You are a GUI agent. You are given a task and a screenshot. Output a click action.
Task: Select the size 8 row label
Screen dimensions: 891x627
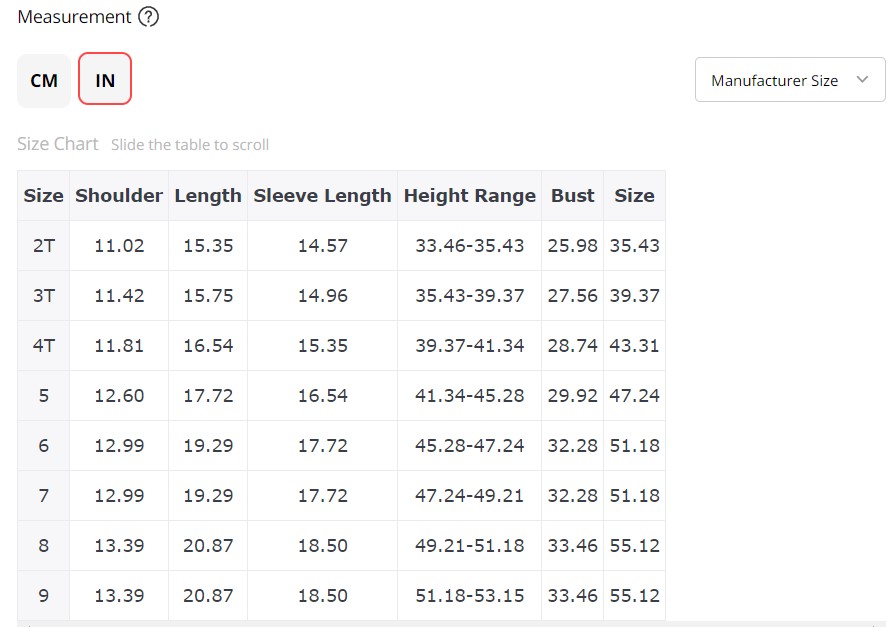(44, 546)
